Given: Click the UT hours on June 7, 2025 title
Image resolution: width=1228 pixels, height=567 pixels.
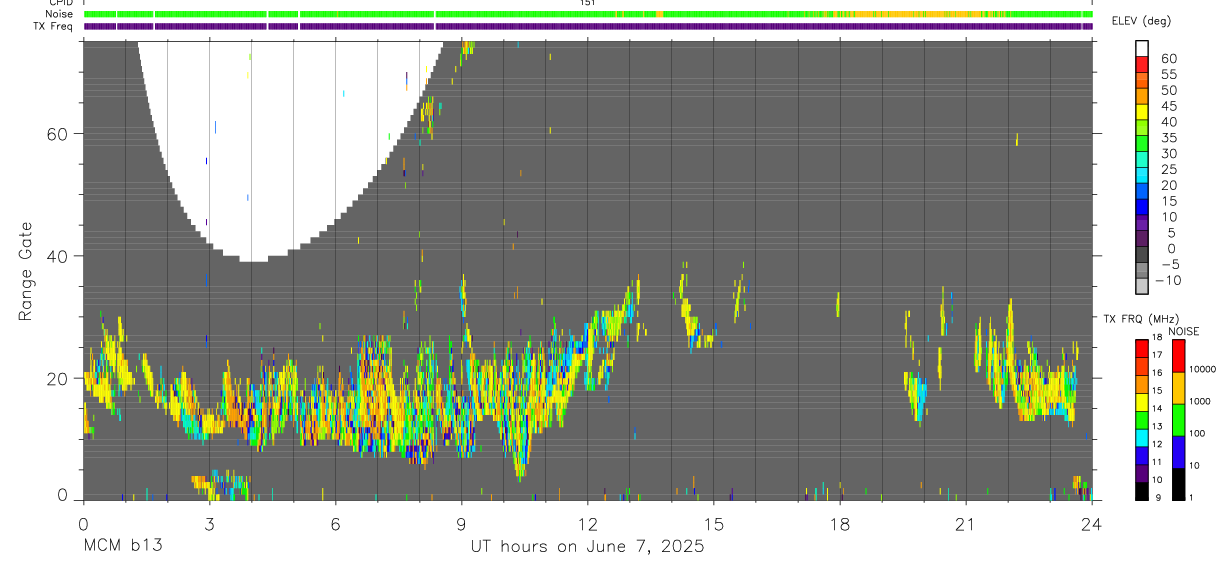Looking at the screenshot, I should click(x=587, y=547).
